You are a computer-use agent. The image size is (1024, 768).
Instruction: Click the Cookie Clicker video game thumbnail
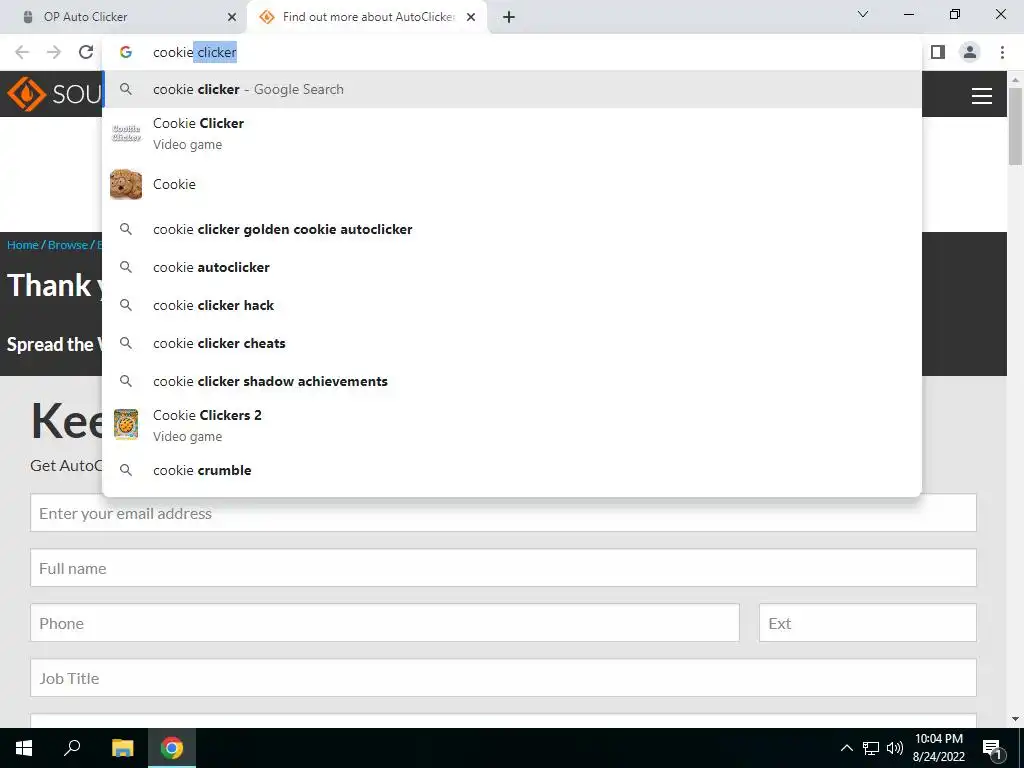coord(126,133)
